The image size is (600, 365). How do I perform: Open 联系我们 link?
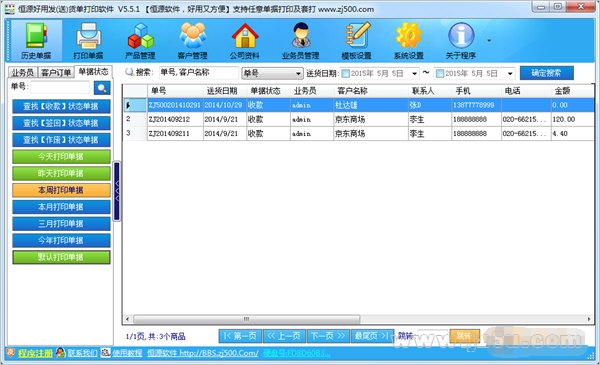[83, 353]
